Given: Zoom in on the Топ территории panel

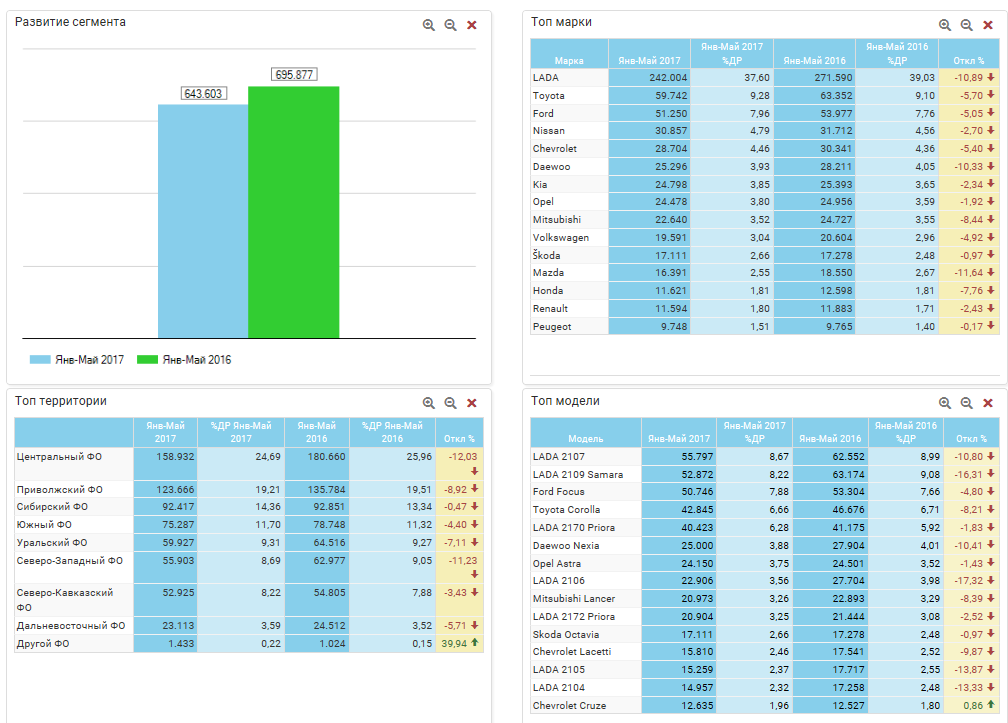Looking at the screenshot, I should tap(429, 403).
